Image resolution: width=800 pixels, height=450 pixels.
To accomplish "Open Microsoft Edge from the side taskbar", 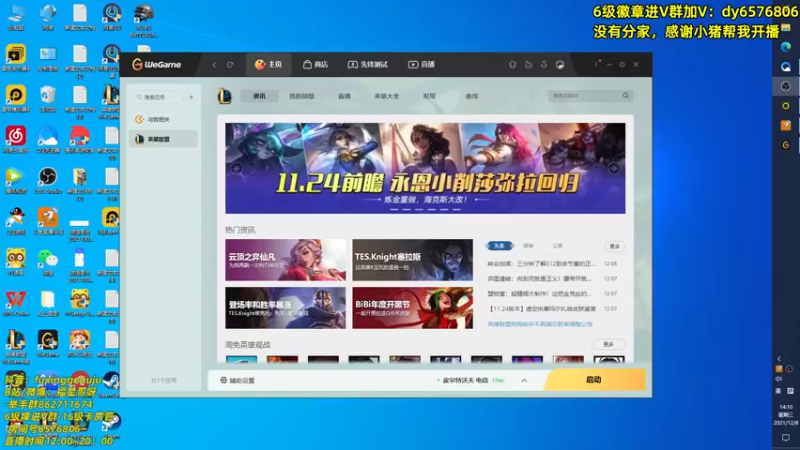I will click(x=786, y=47).
